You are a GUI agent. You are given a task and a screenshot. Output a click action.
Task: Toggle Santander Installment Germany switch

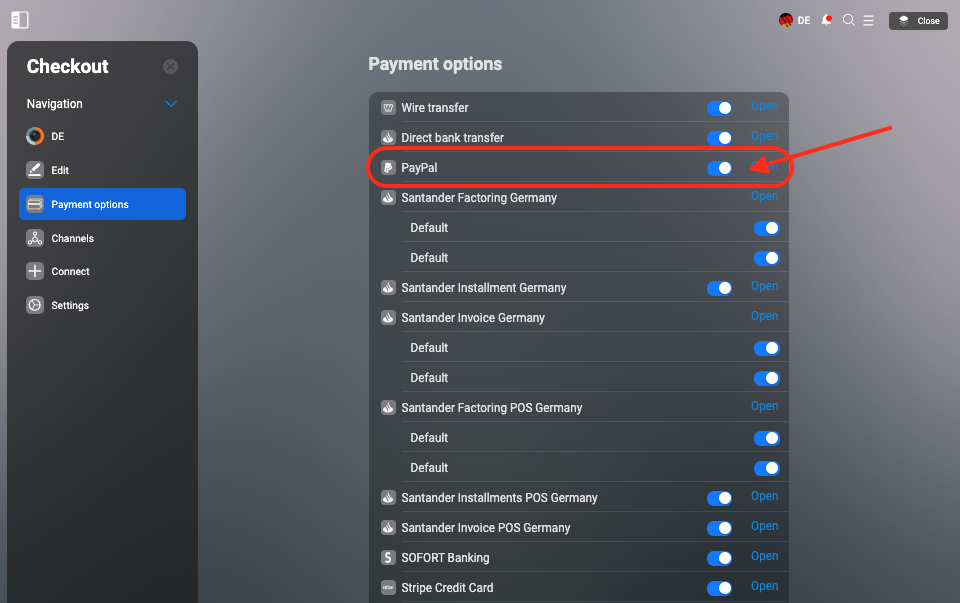coord(719,288)
